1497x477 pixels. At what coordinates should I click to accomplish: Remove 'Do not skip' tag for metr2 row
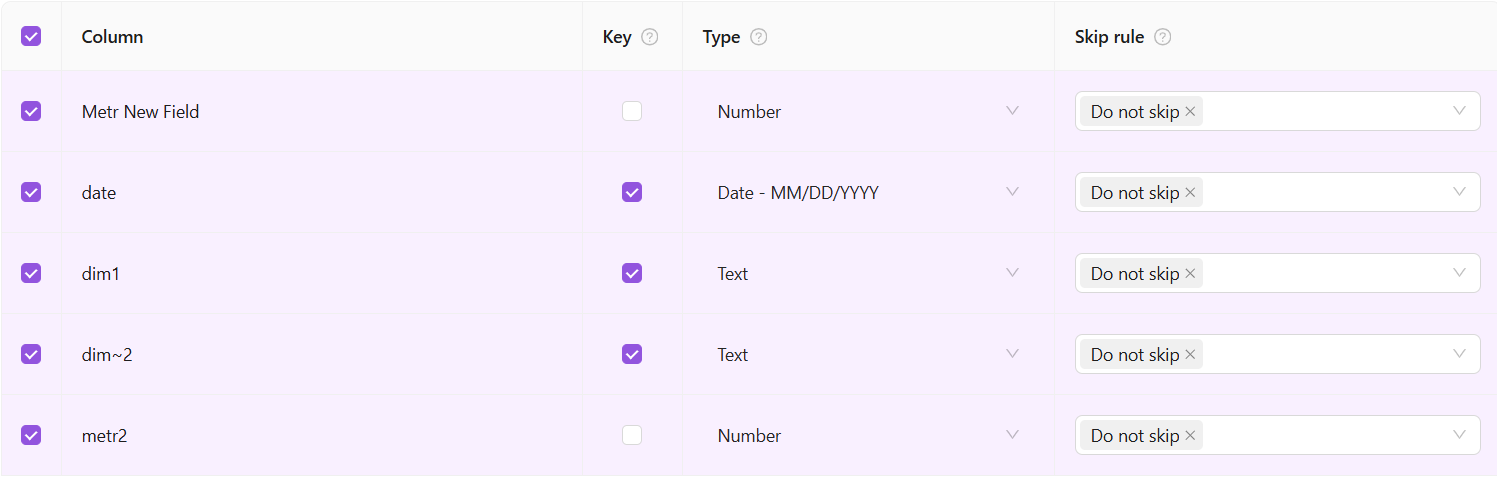click(1190, 436)
